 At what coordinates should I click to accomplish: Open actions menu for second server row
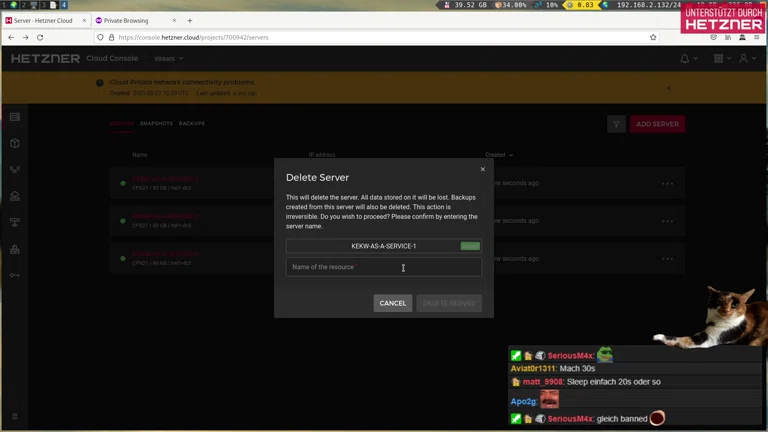tap(667, 221)
